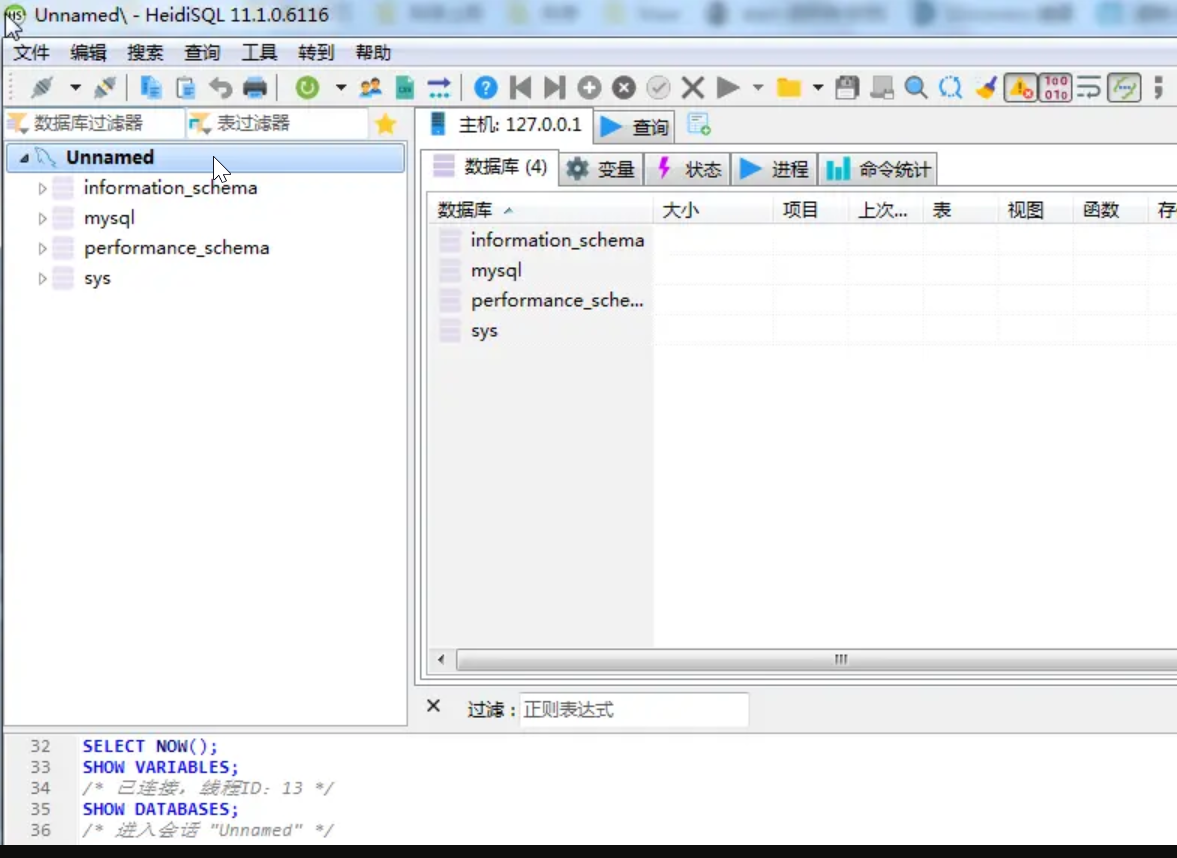
Task: Expand information_schema in the tree
Action: coord(43,188)
